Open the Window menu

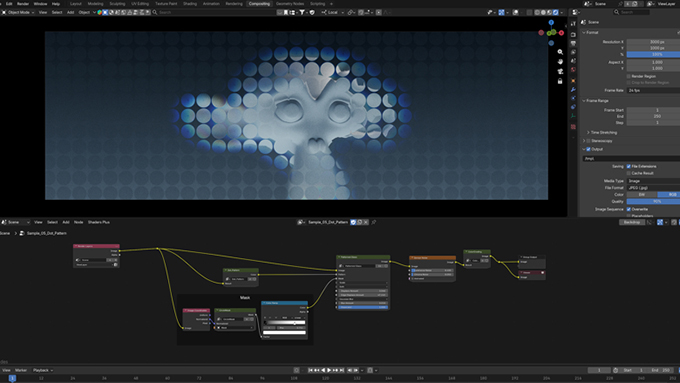[x=40, y=4]
